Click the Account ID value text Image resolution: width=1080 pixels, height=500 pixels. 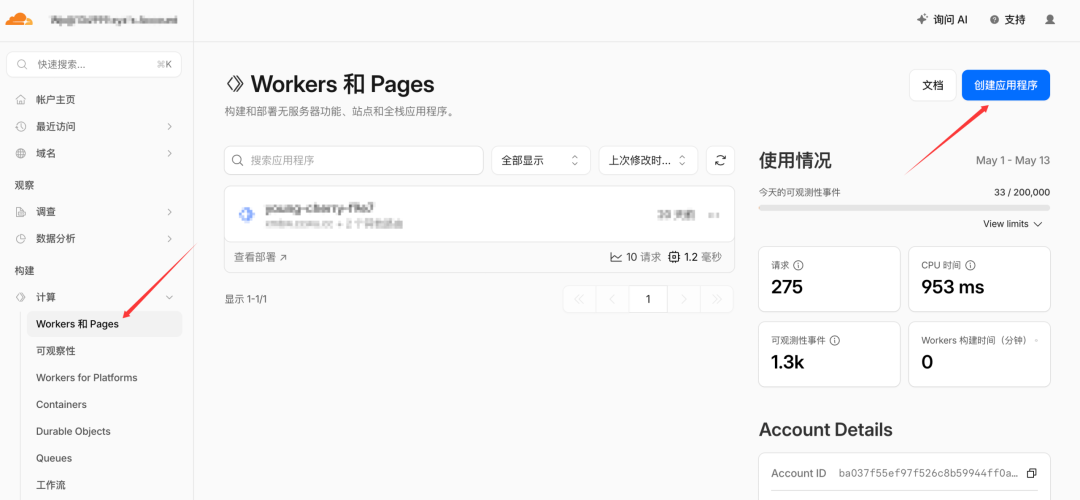[x=929, y=473]
